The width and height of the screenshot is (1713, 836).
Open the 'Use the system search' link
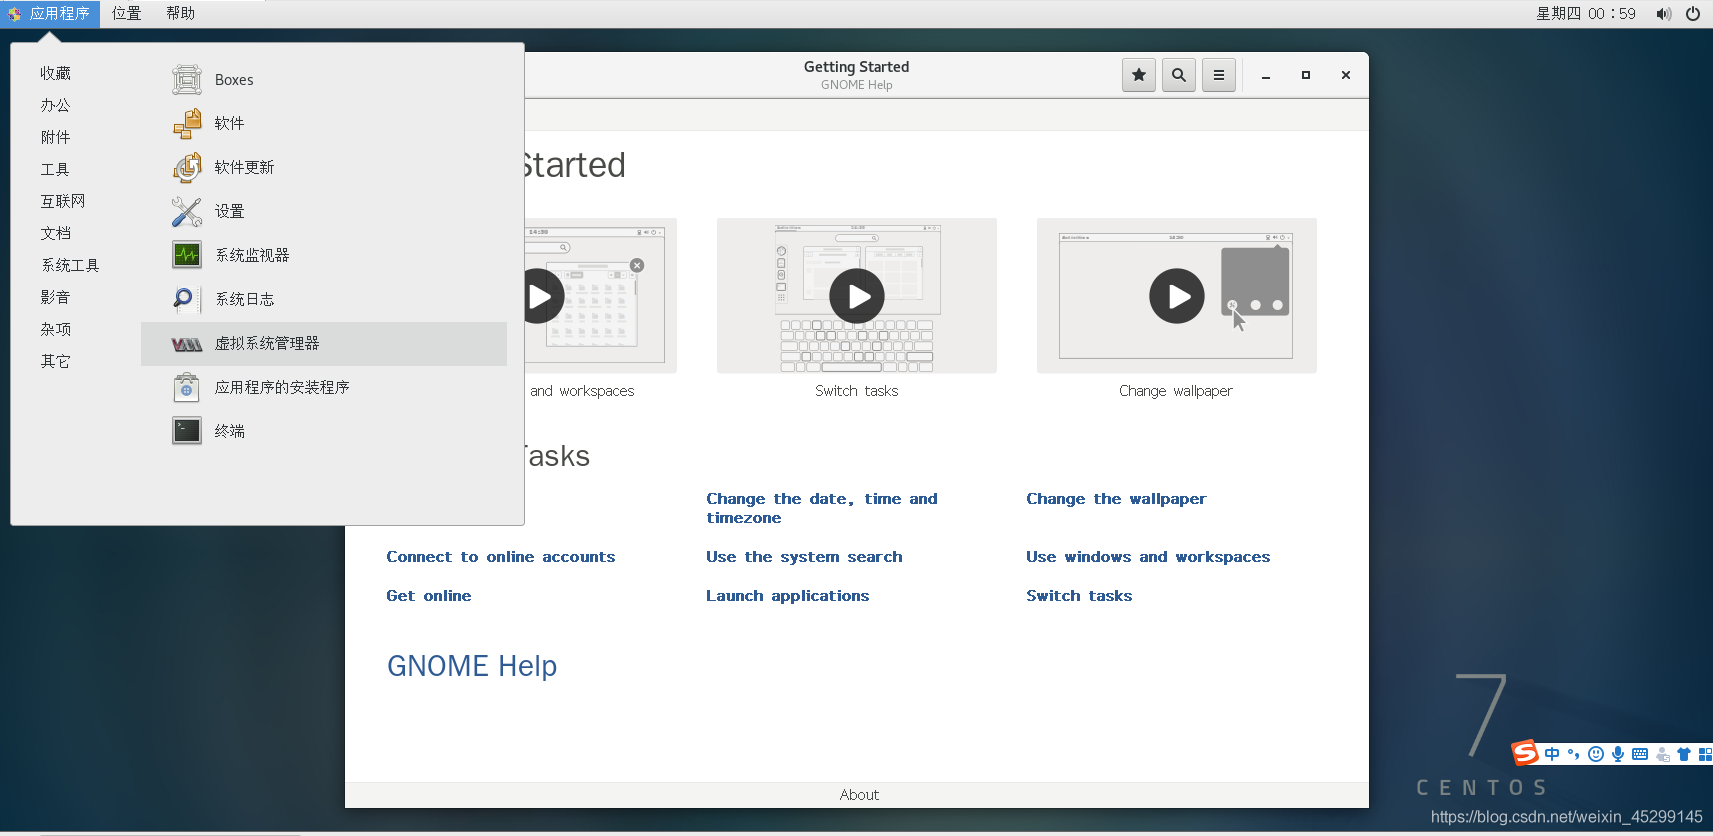[804, 557]
